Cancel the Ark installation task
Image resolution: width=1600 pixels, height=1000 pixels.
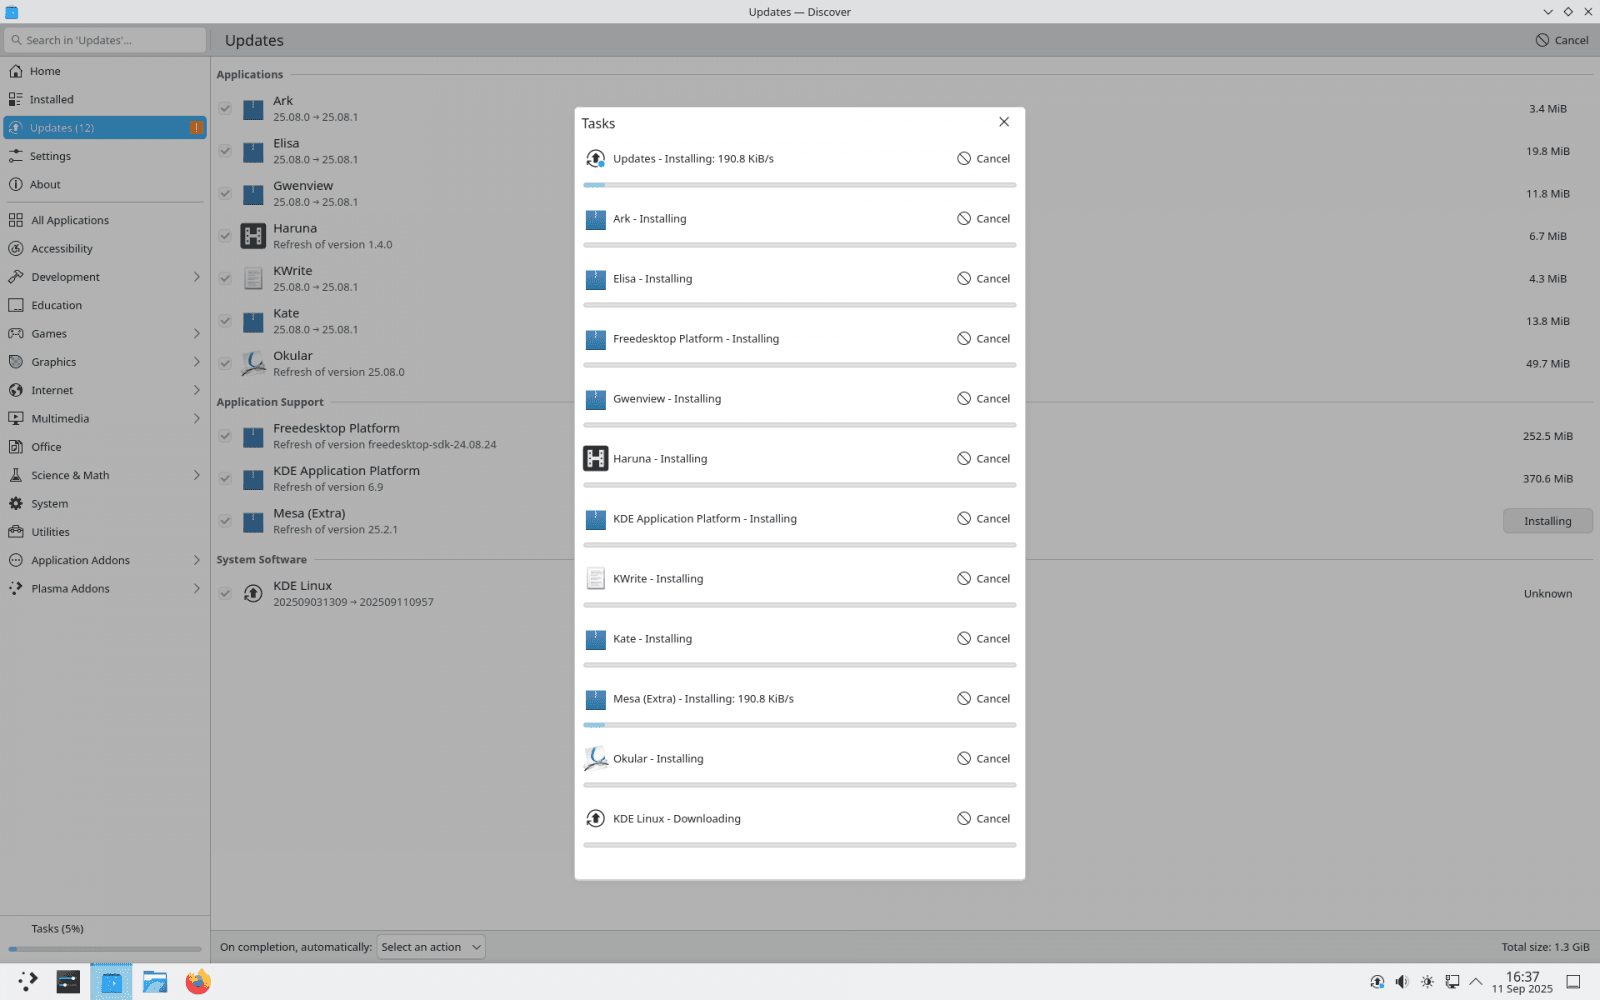click(983, 219)
